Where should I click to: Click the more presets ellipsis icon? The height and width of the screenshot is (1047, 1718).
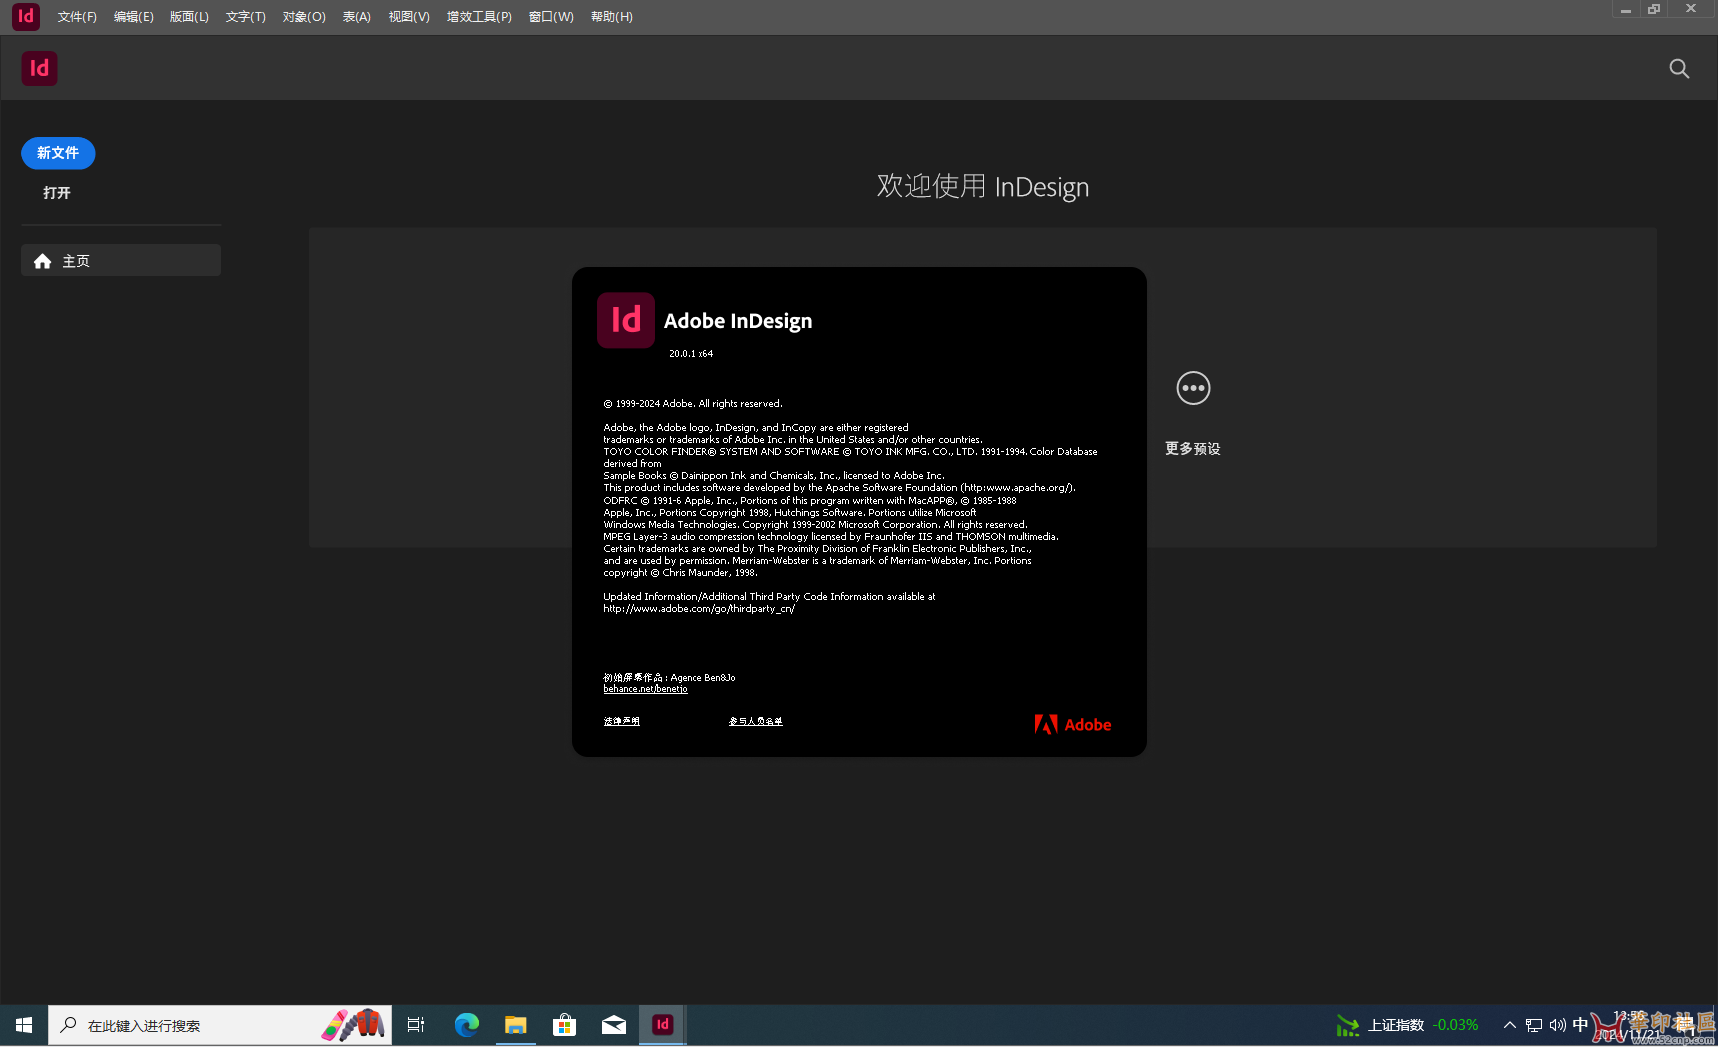coord(1193,388)
